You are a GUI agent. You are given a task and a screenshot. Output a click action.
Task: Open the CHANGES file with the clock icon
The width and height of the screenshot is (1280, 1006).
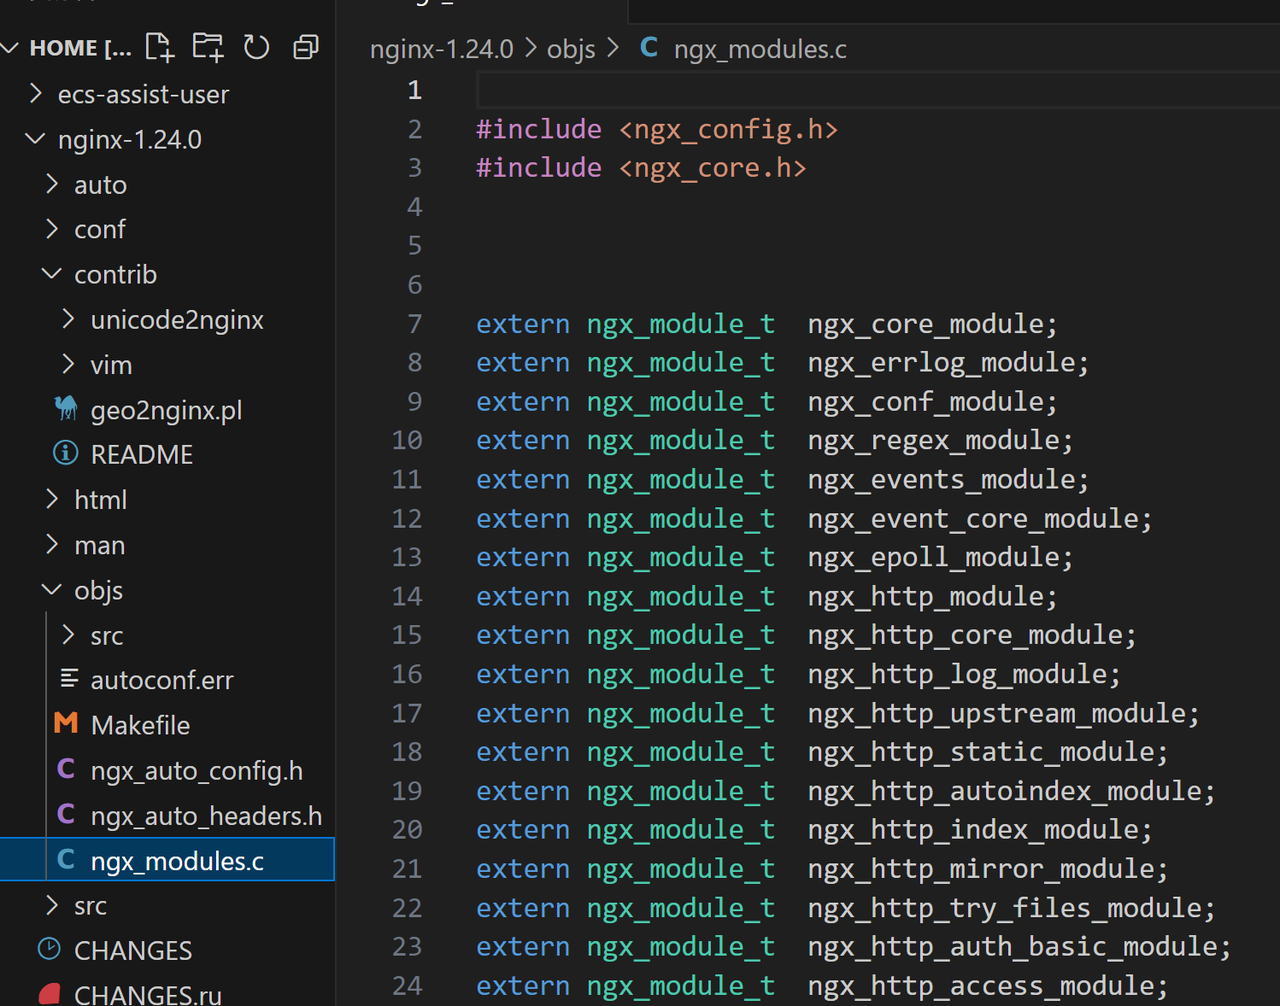click(x=132, y=950)
